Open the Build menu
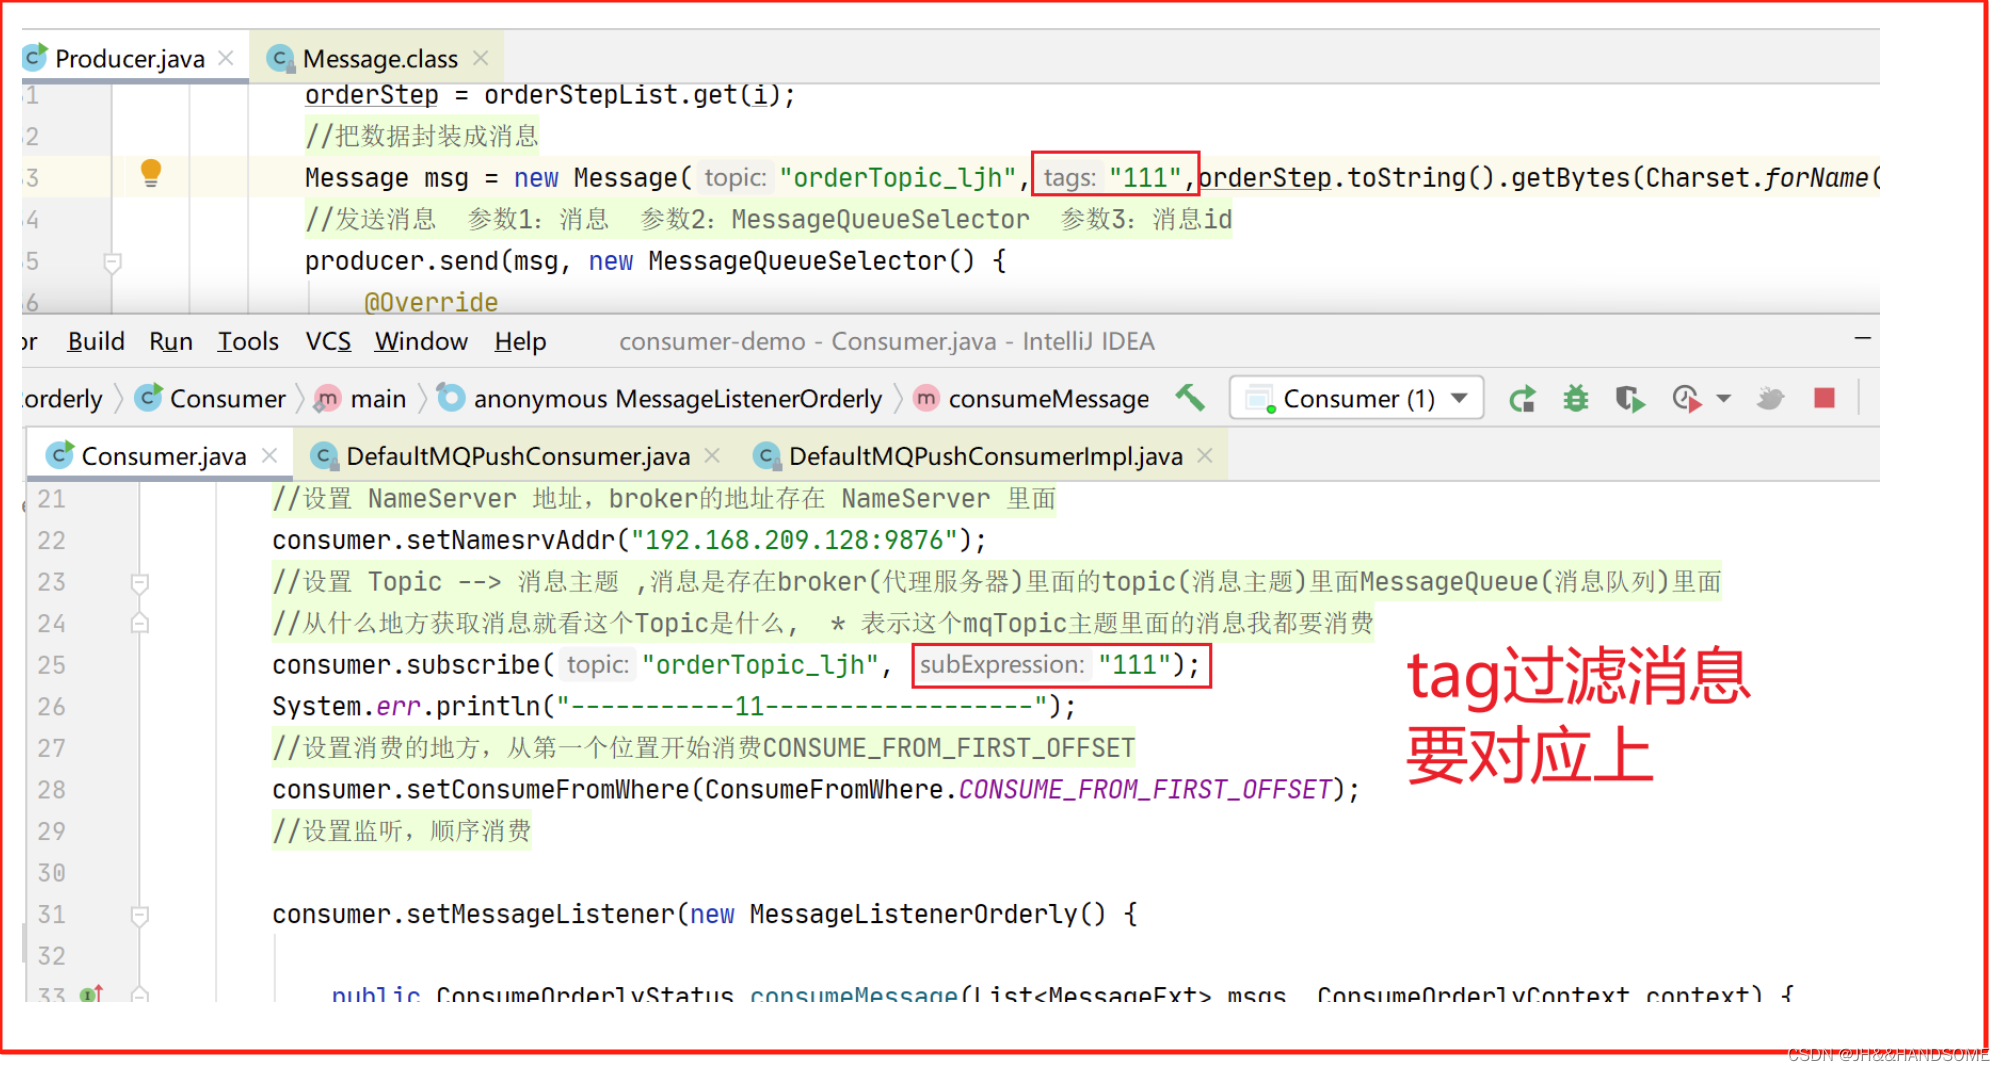The width and height of the screenshot is (2005, 1071). (x=96, y=341)
